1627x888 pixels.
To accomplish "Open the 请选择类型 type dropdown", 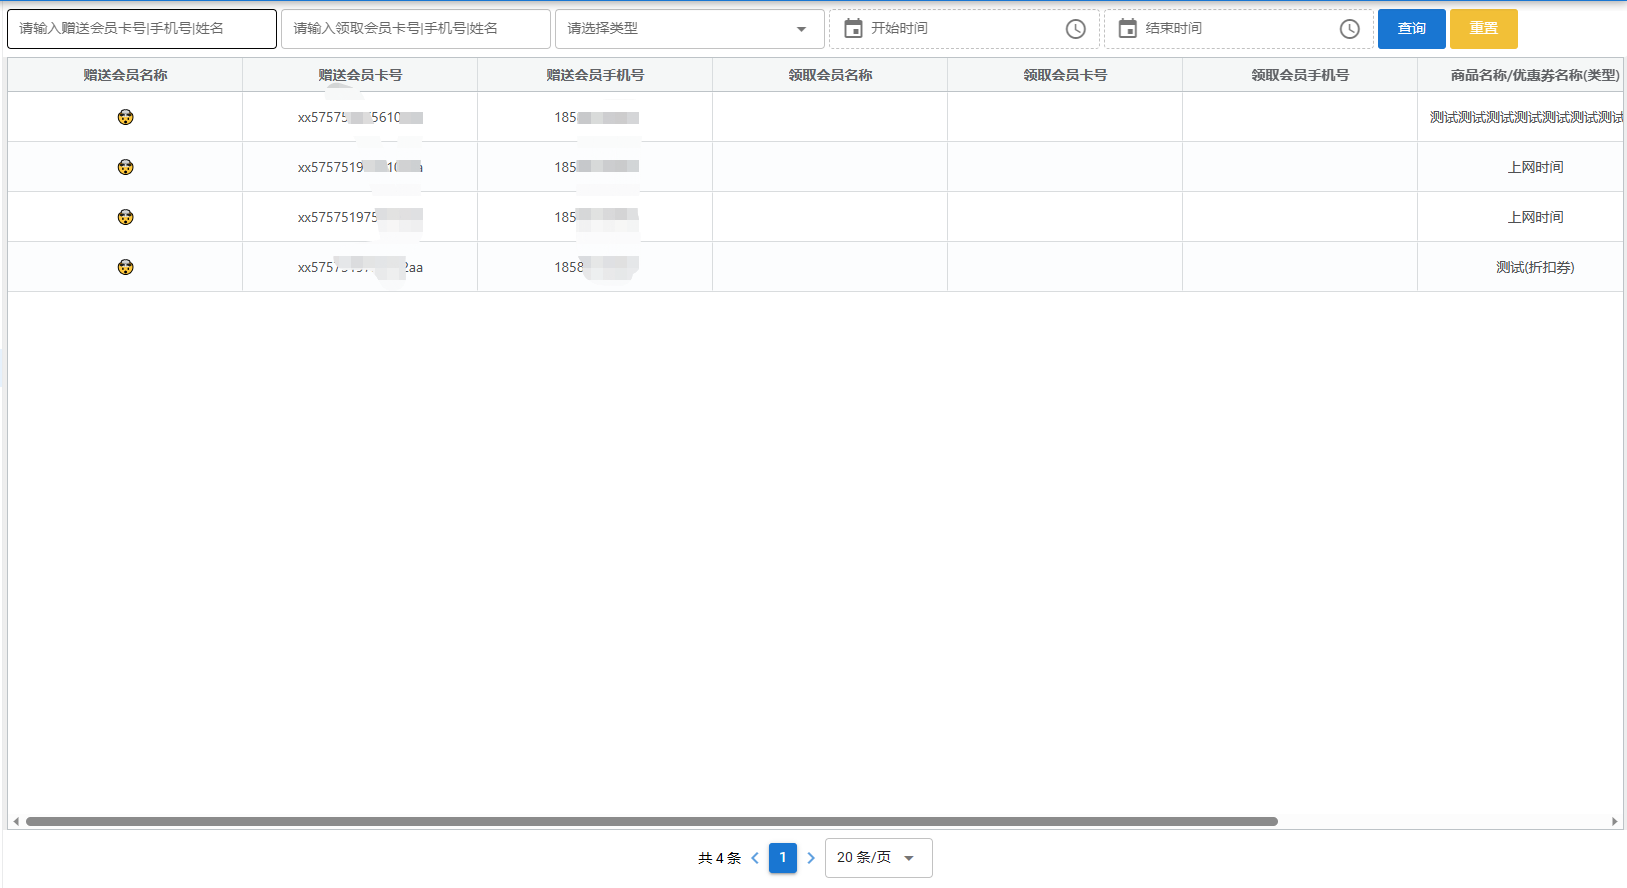I will 690,29.
